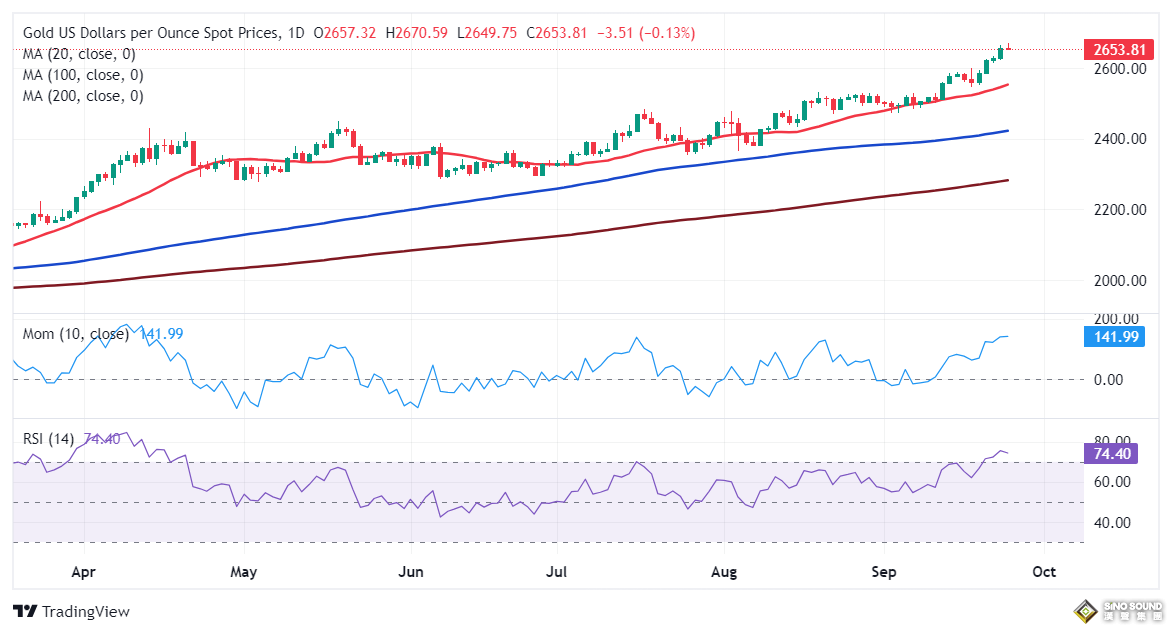Click the 2400.00 price axis label
The height and width of the screenshot is (633, 1172).
(1118, 139)
